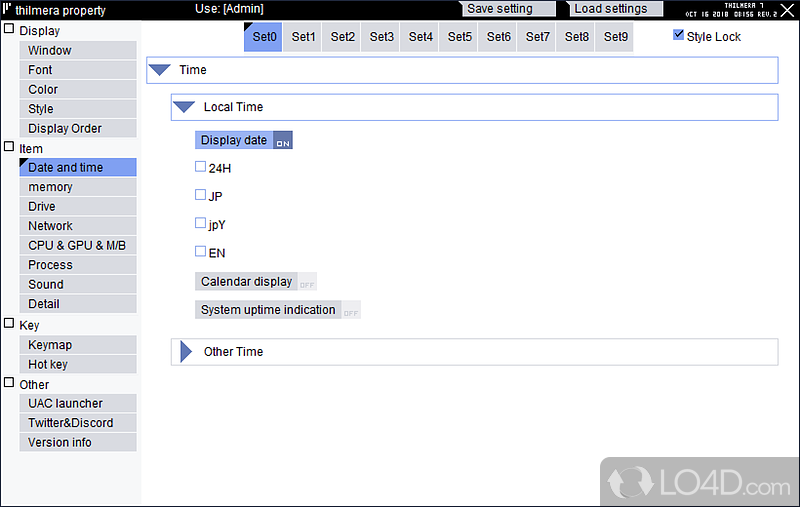Toggle the Key category checkbox
The width and height of the screenshot is (800, 507).
[9, 323]
